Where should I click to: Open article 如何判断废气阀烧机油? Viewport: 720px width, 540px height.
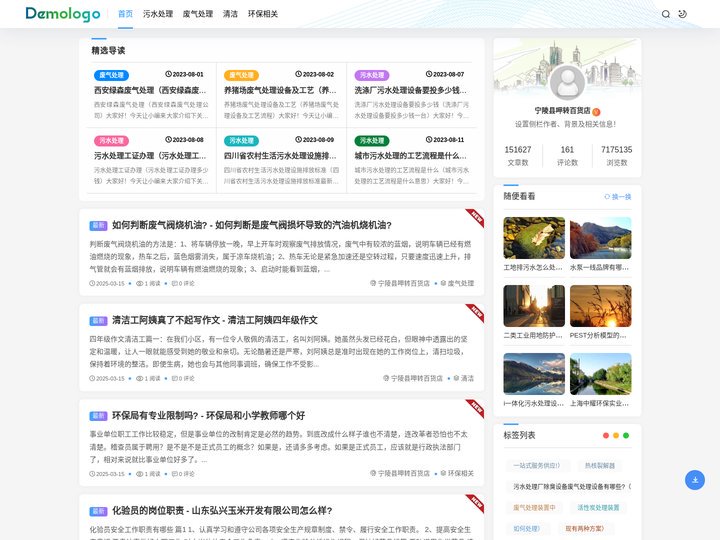pyautogui.click(x=252, y=225)
